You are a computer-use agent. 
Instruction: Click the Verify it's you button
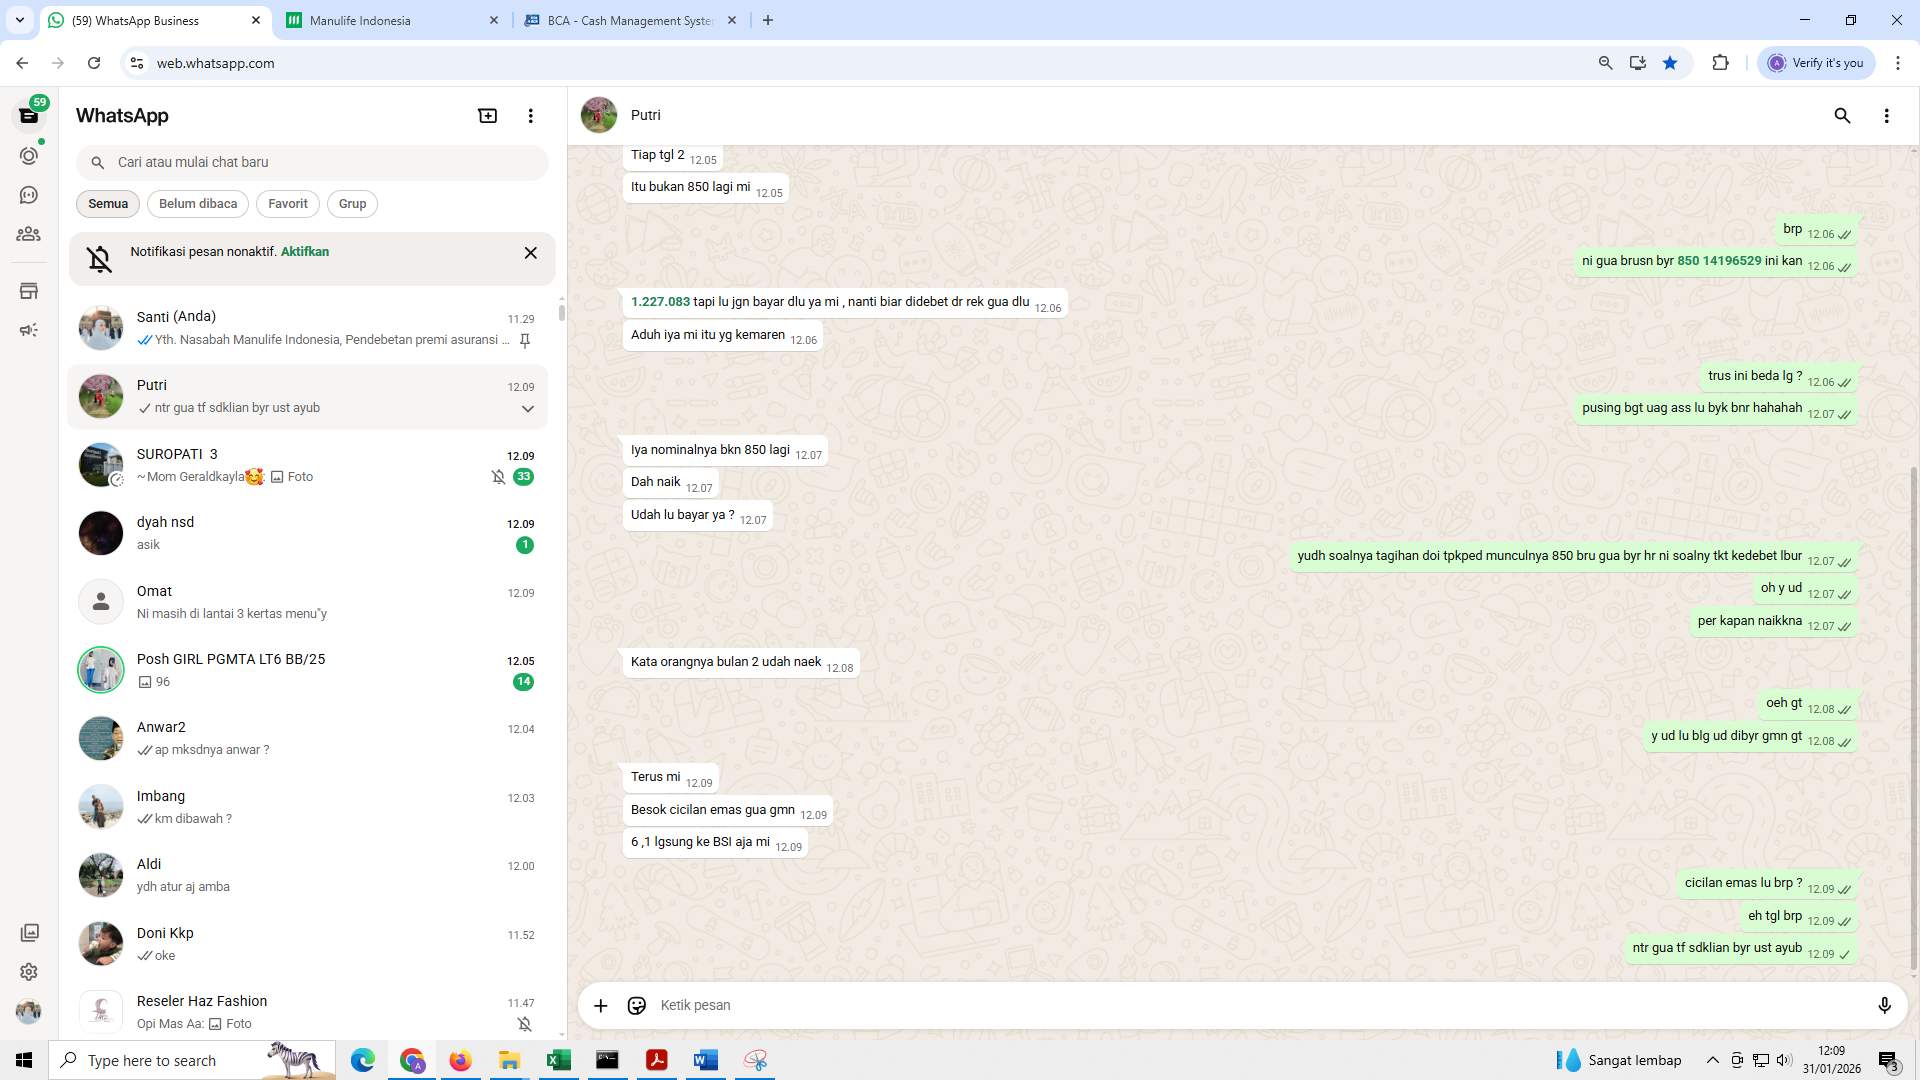click(1816, 62)
